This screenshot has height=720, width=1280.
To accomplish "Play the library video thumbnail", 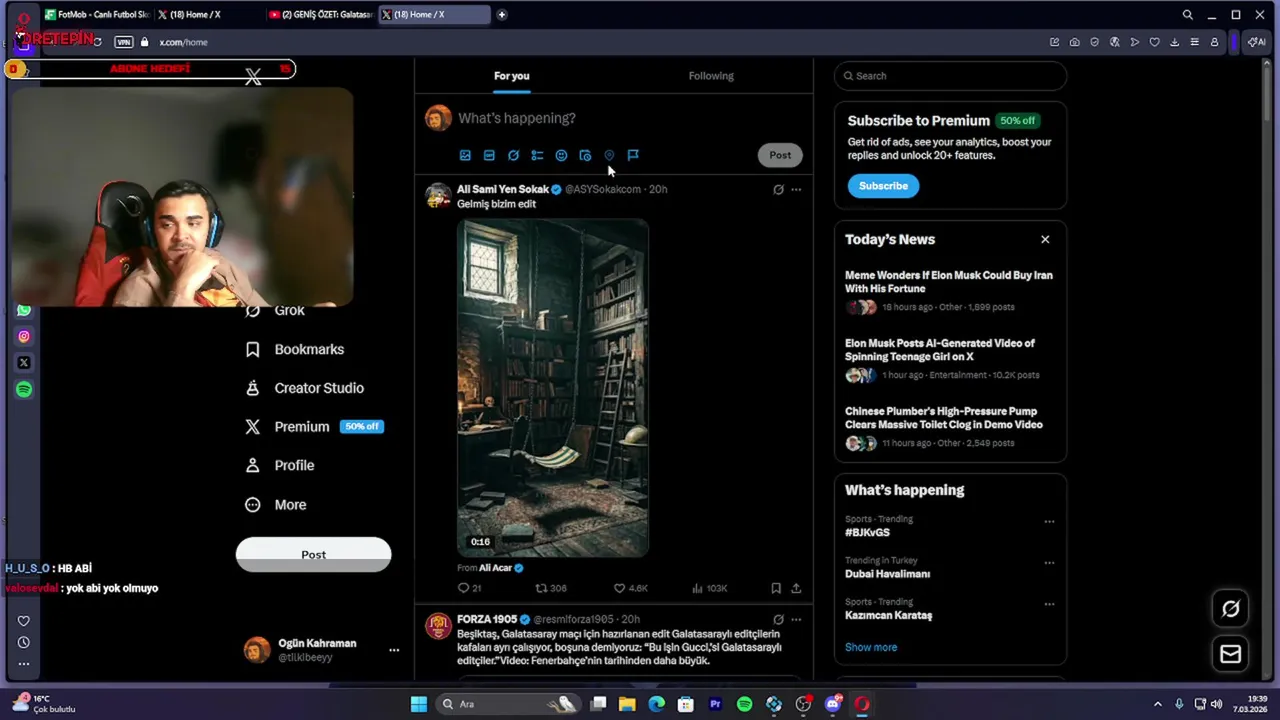I will pos(553,388).
